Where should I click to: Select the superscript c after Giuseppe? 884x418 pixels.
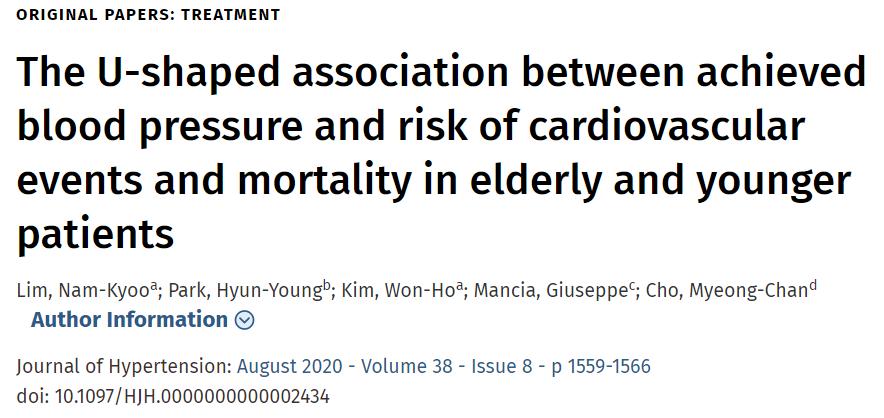(x=632, y=287)
